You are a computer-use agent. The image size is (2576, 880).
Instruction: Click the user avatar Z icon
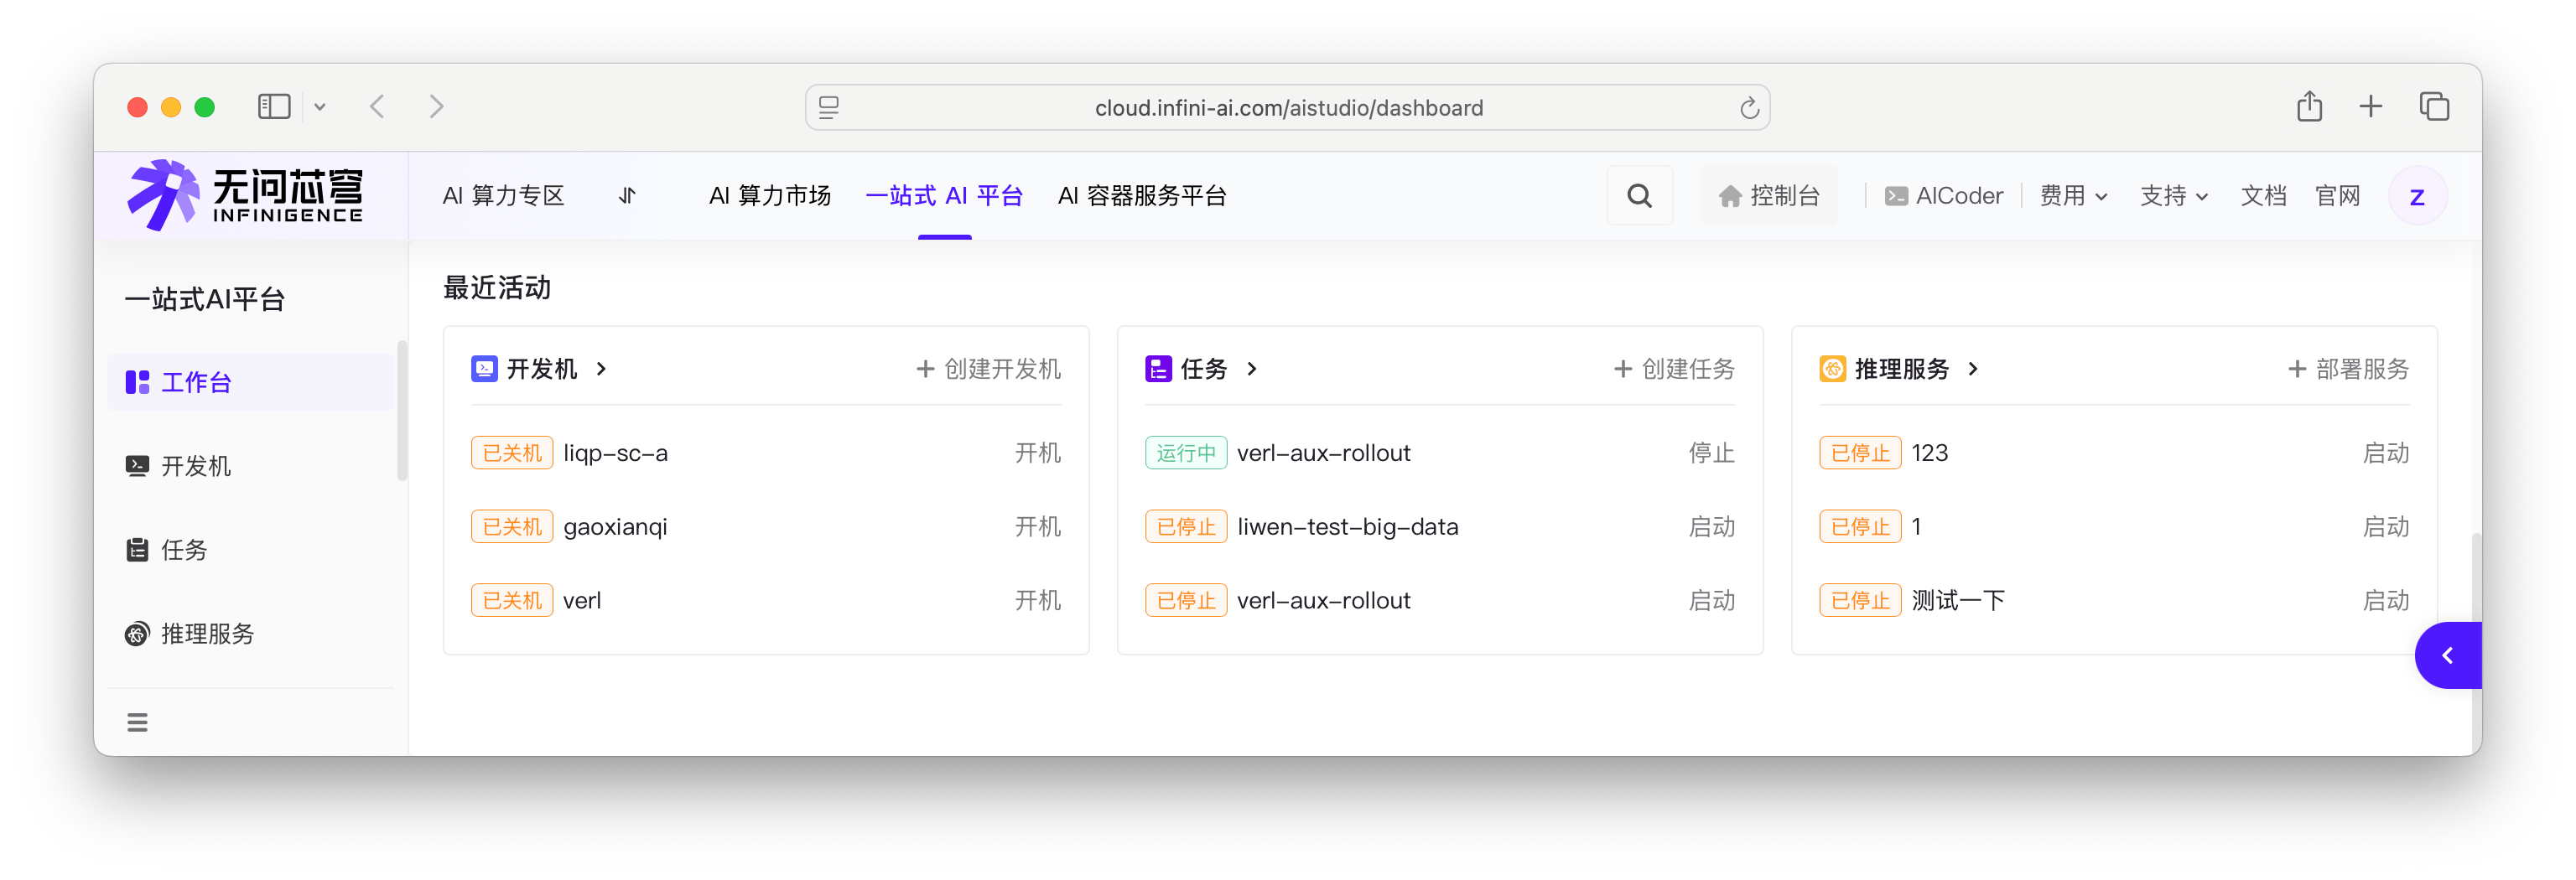pos(2416,196)
